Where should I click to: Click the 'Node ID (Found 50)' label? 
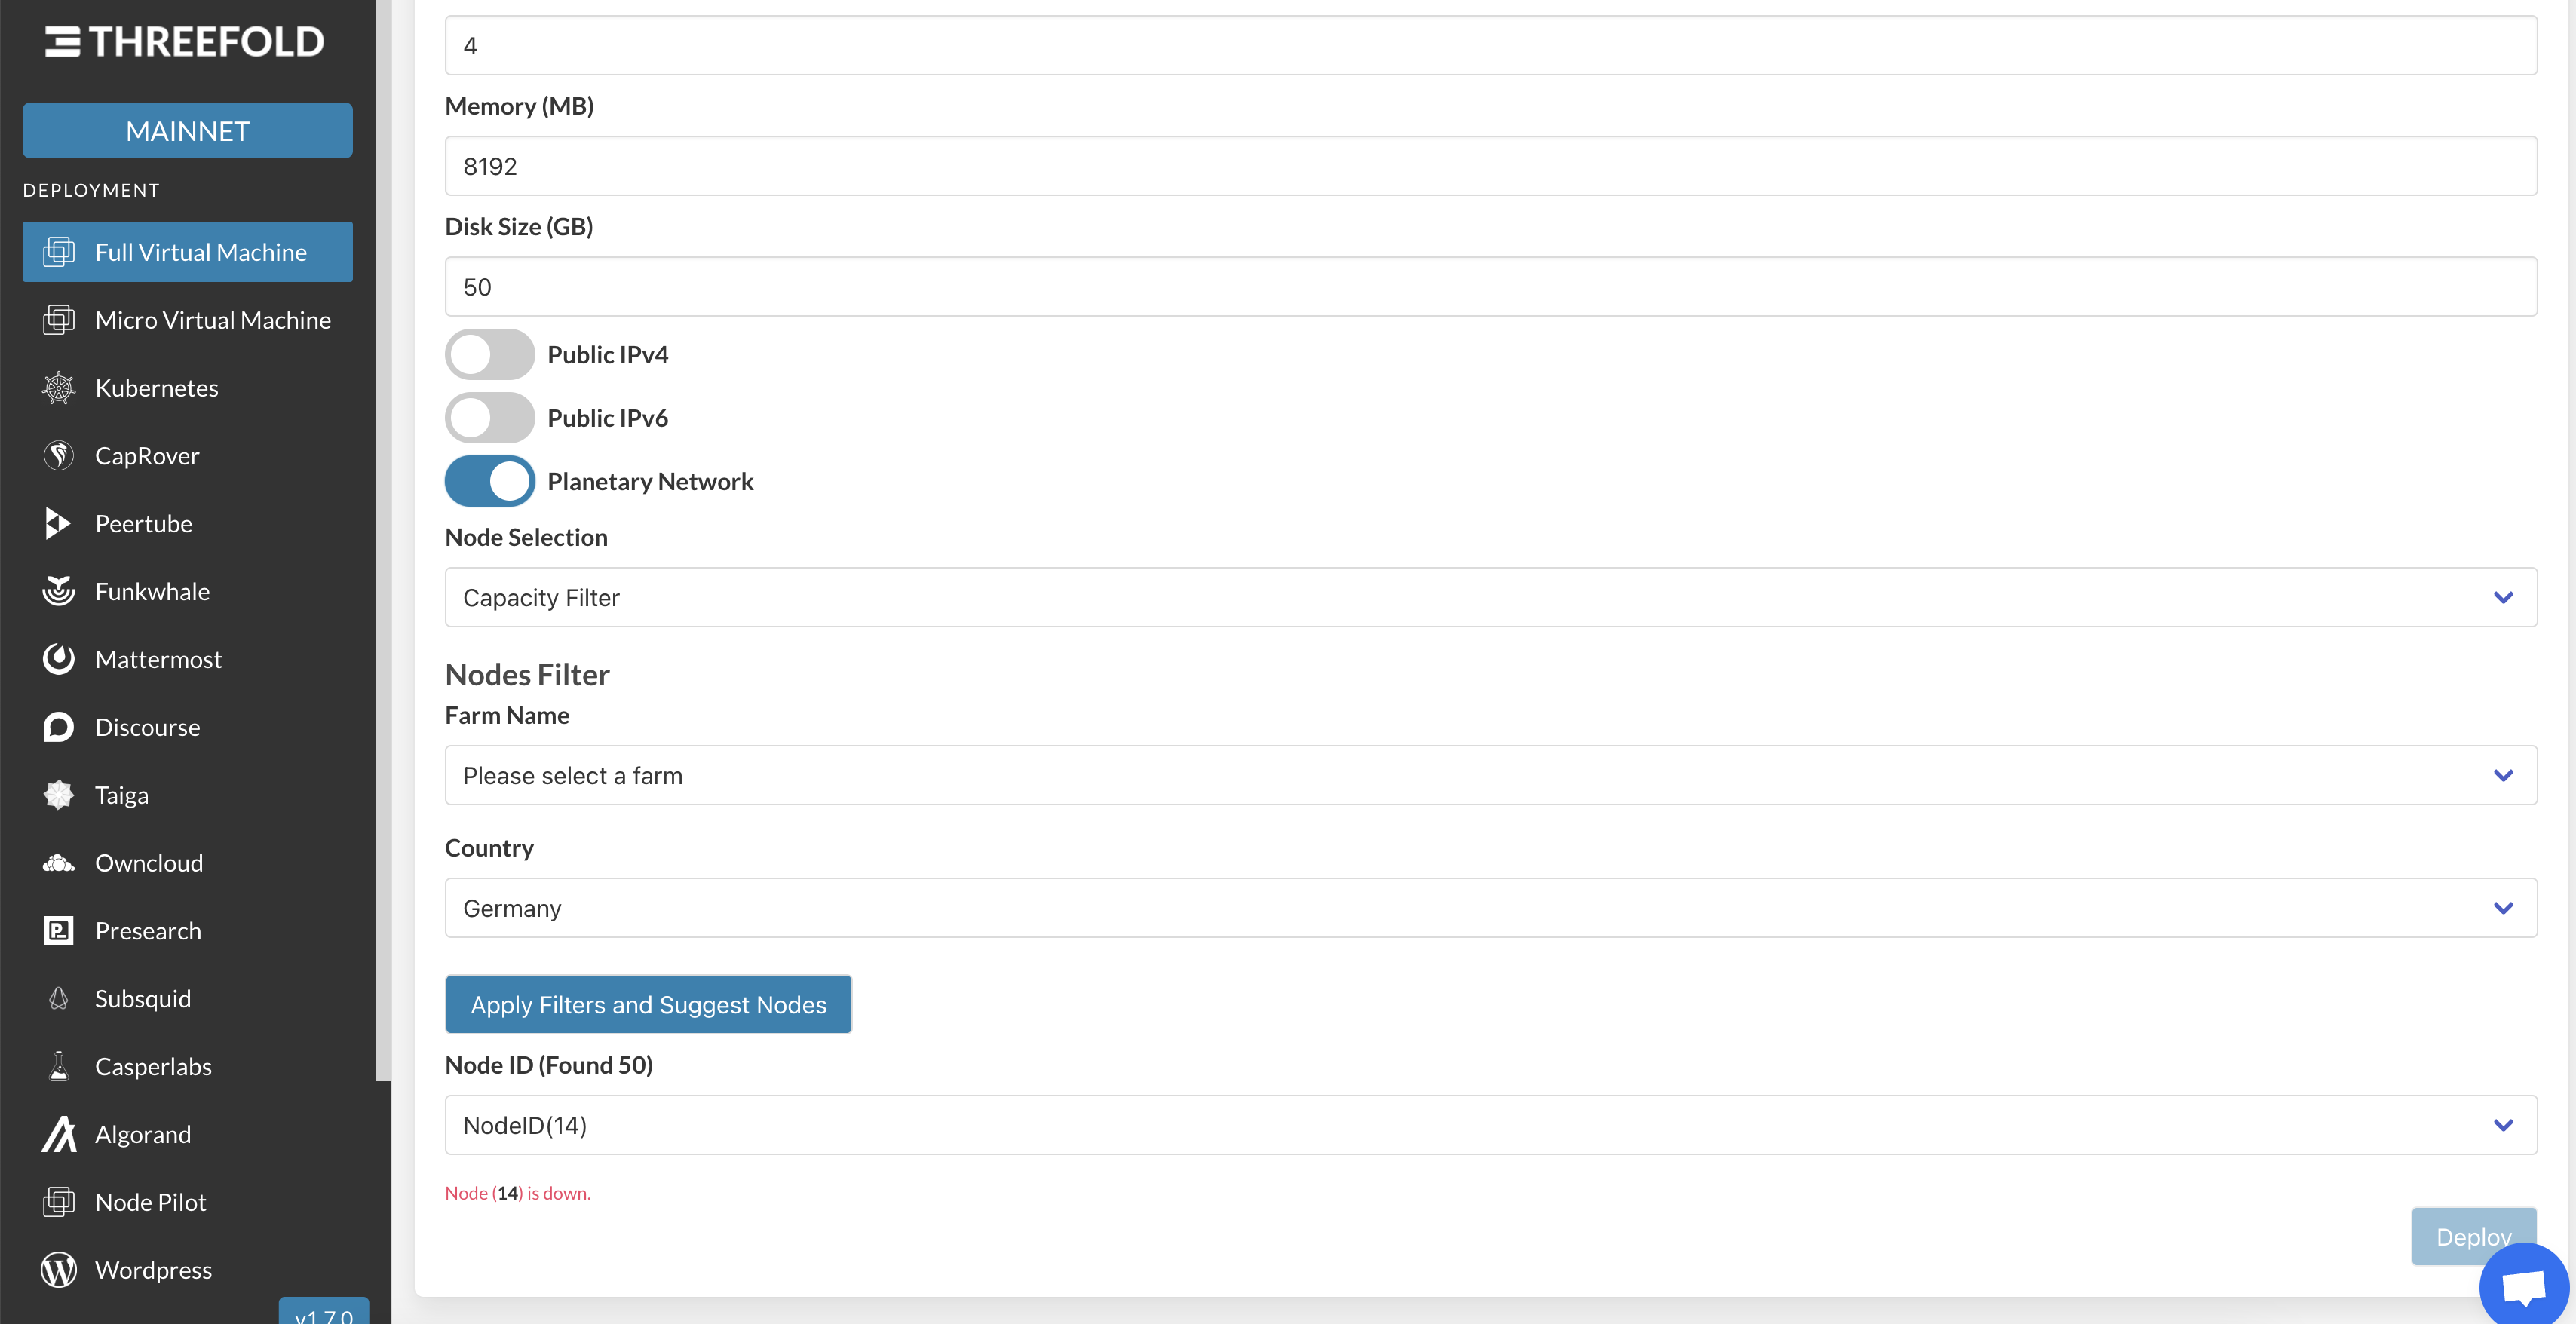(549, 1065)
